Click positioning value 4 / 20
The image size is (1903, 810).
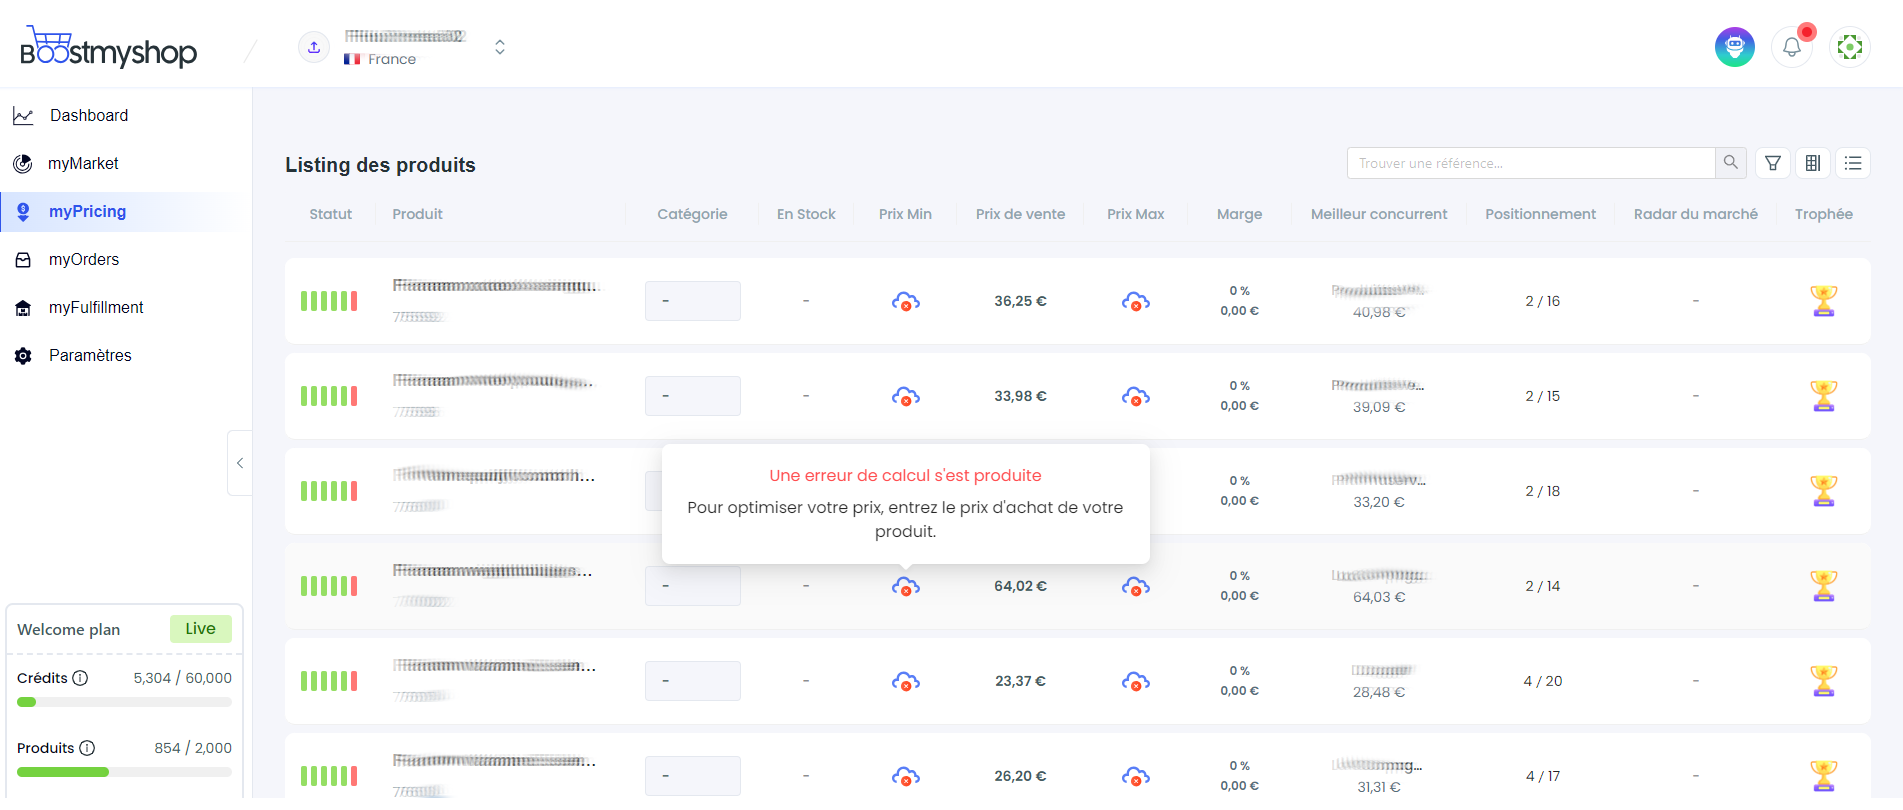1543,681
